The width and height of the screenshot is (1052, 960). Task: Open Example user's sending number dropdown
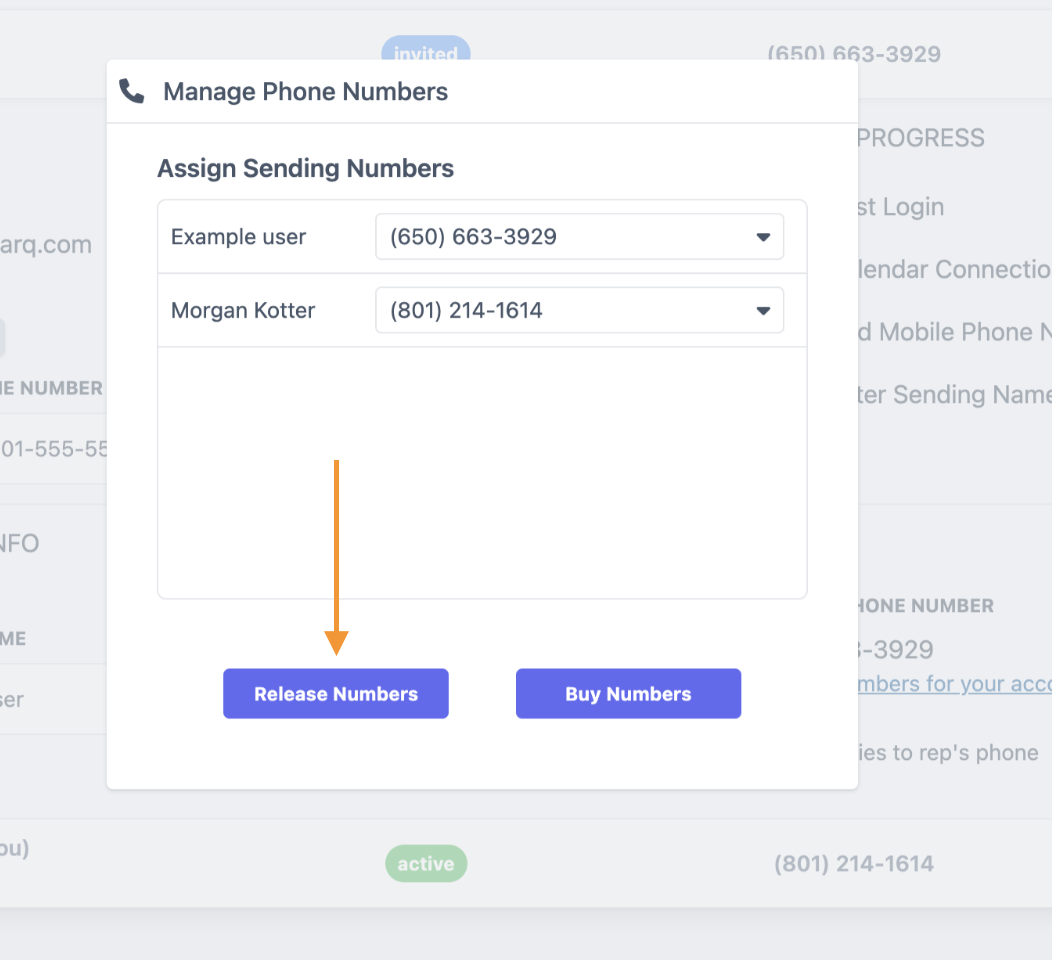579,236
